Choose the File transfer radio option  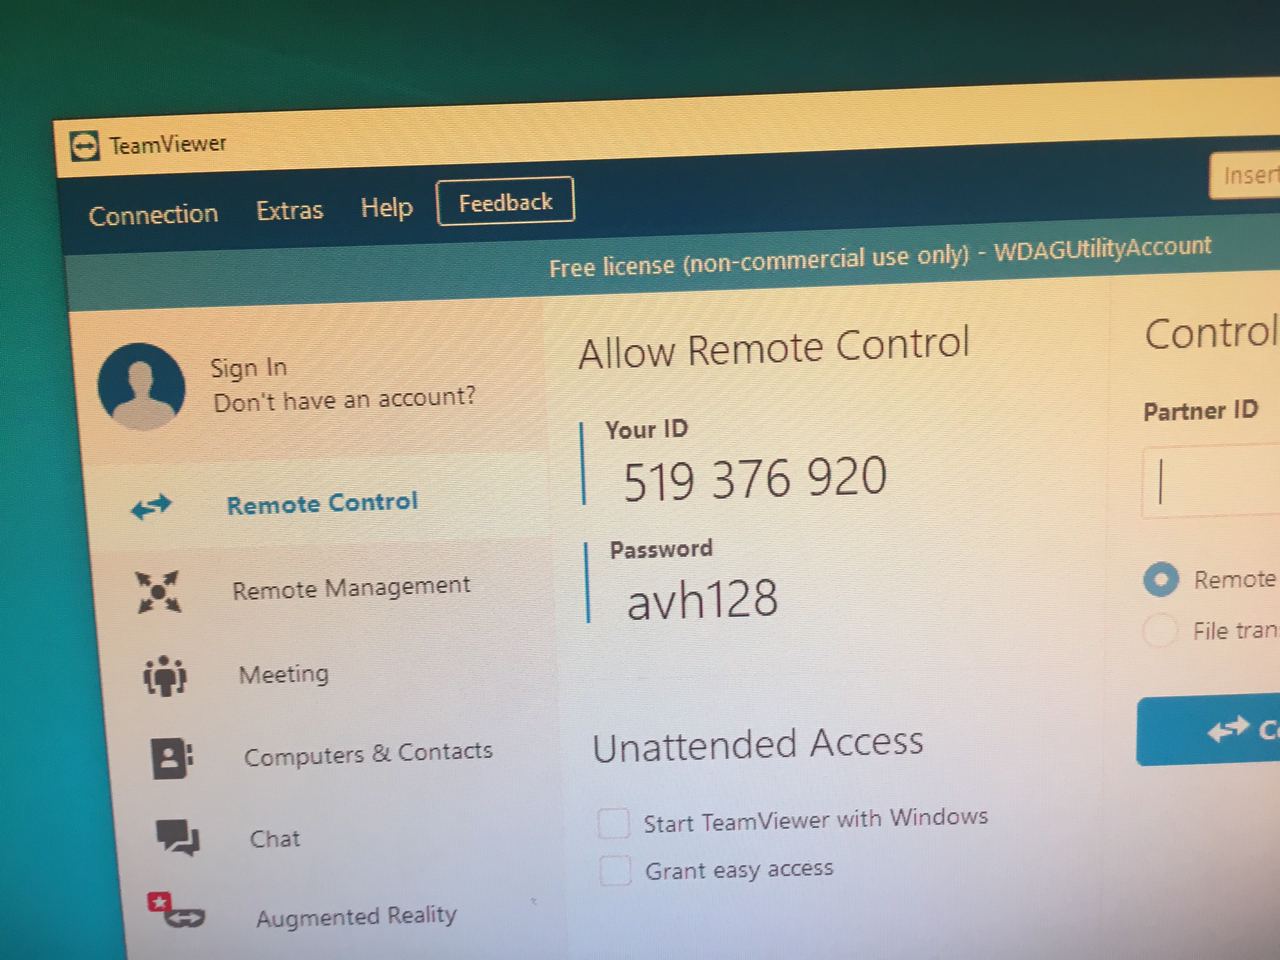pos(1160,631)
